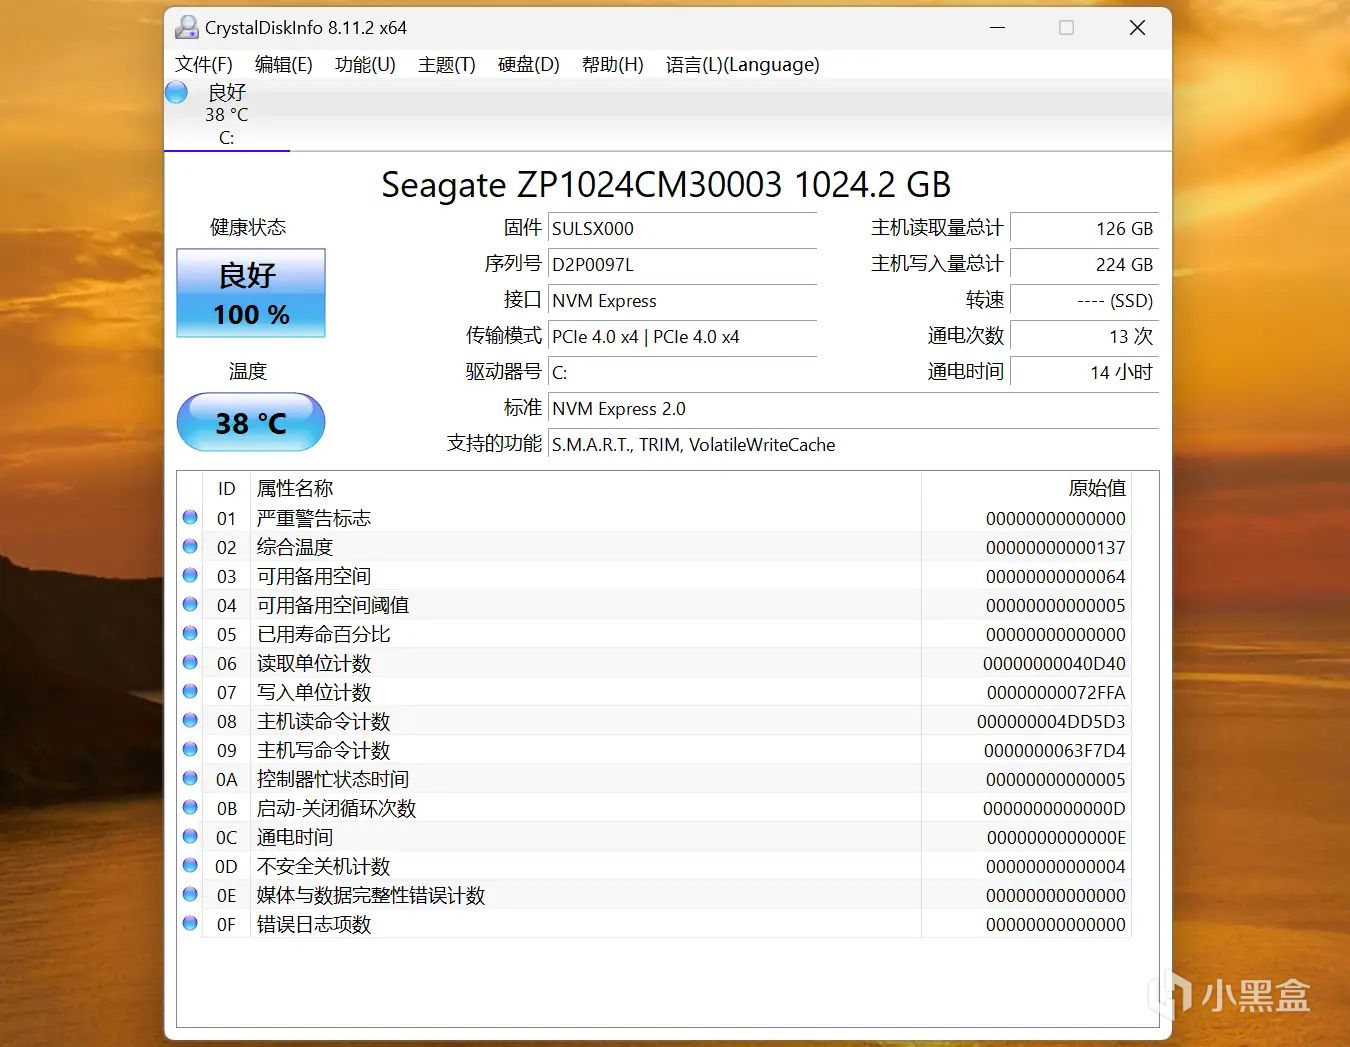Click the ID column header
The height and width of the screenshot is (1047, 1350).
tap(227, 488)
